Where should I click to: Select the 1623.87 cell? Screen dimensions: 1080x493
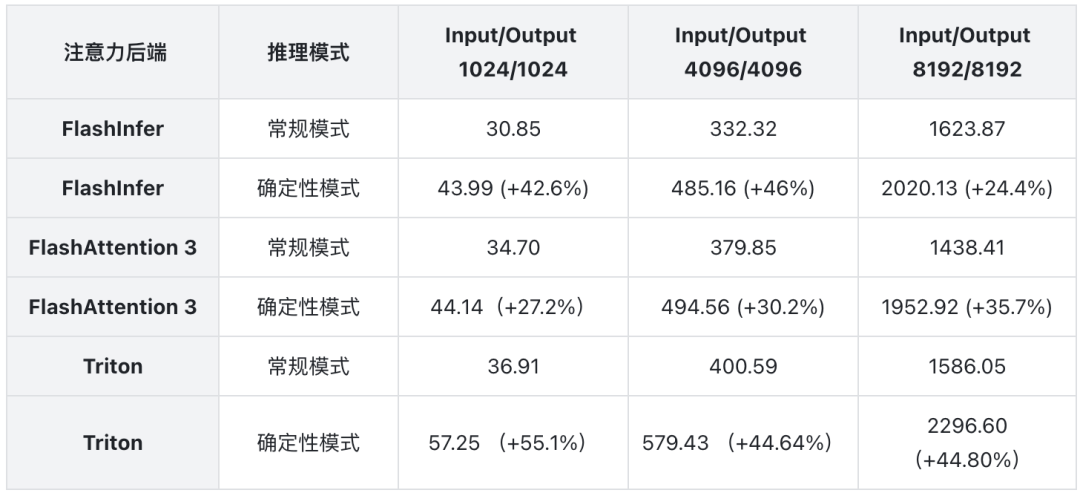[965, 129]
